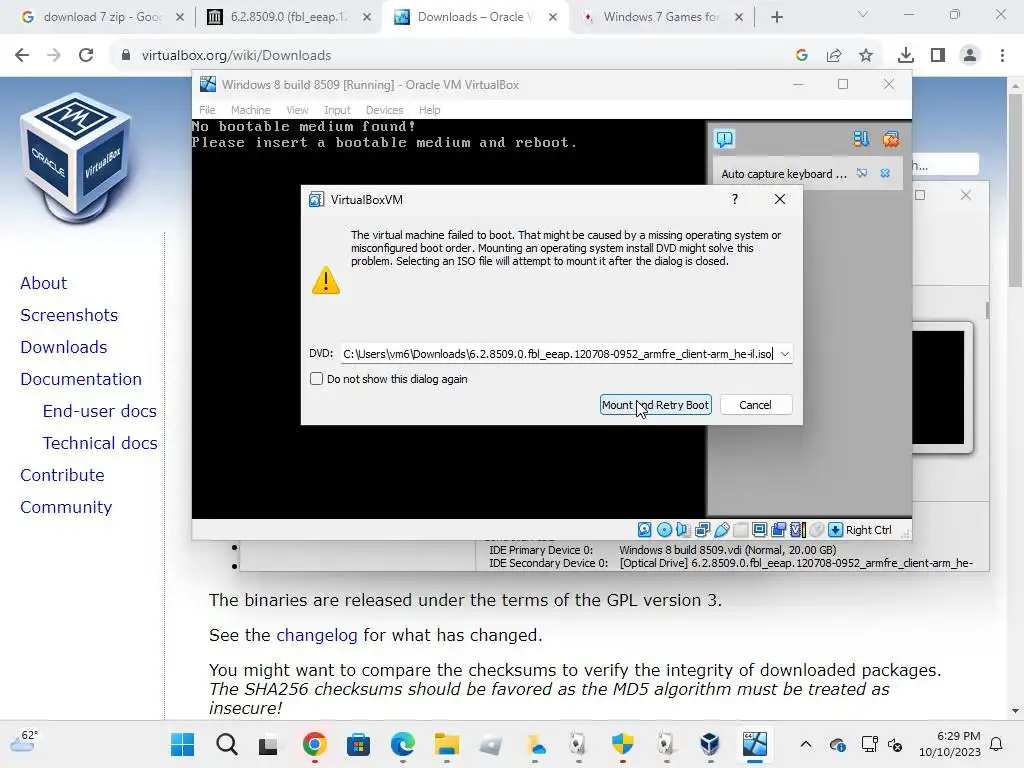Open File Explorer from the taskbar

(x=447, y=744)
